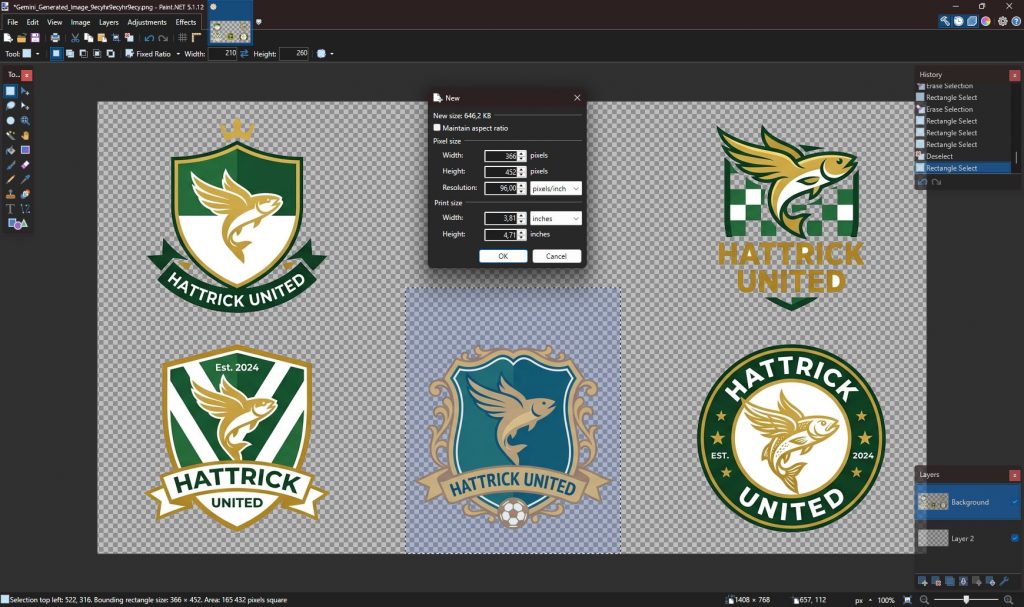Pick the Color Picker eyedropper tool

tap(25, 179)
